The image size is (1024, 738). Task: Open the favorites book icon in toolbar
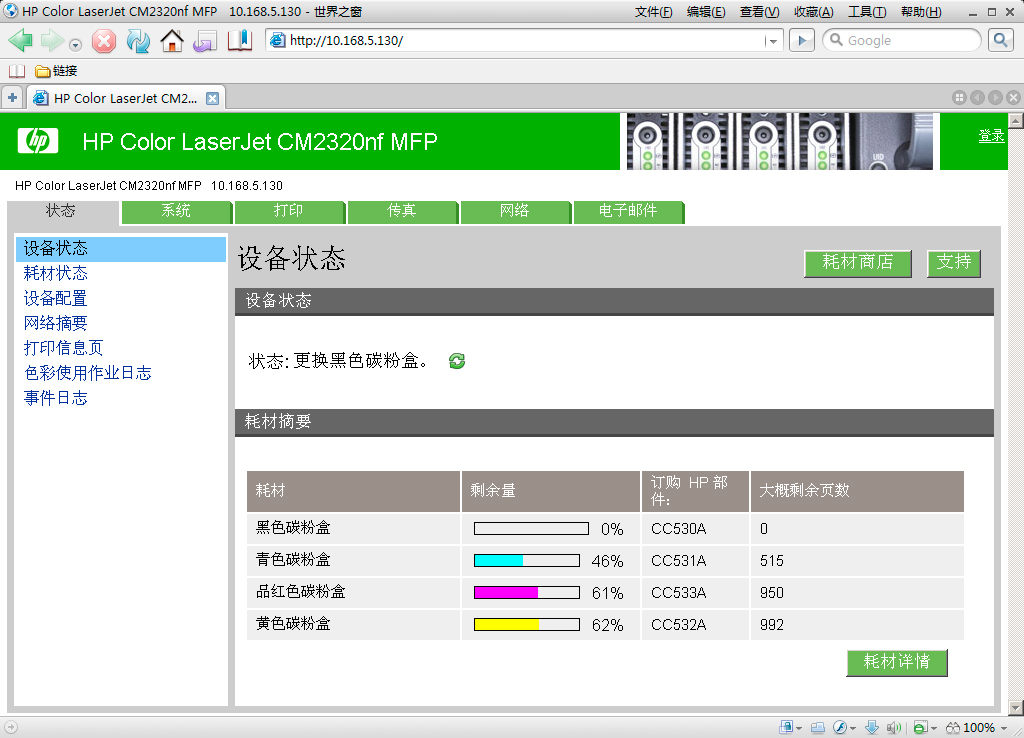240,41
